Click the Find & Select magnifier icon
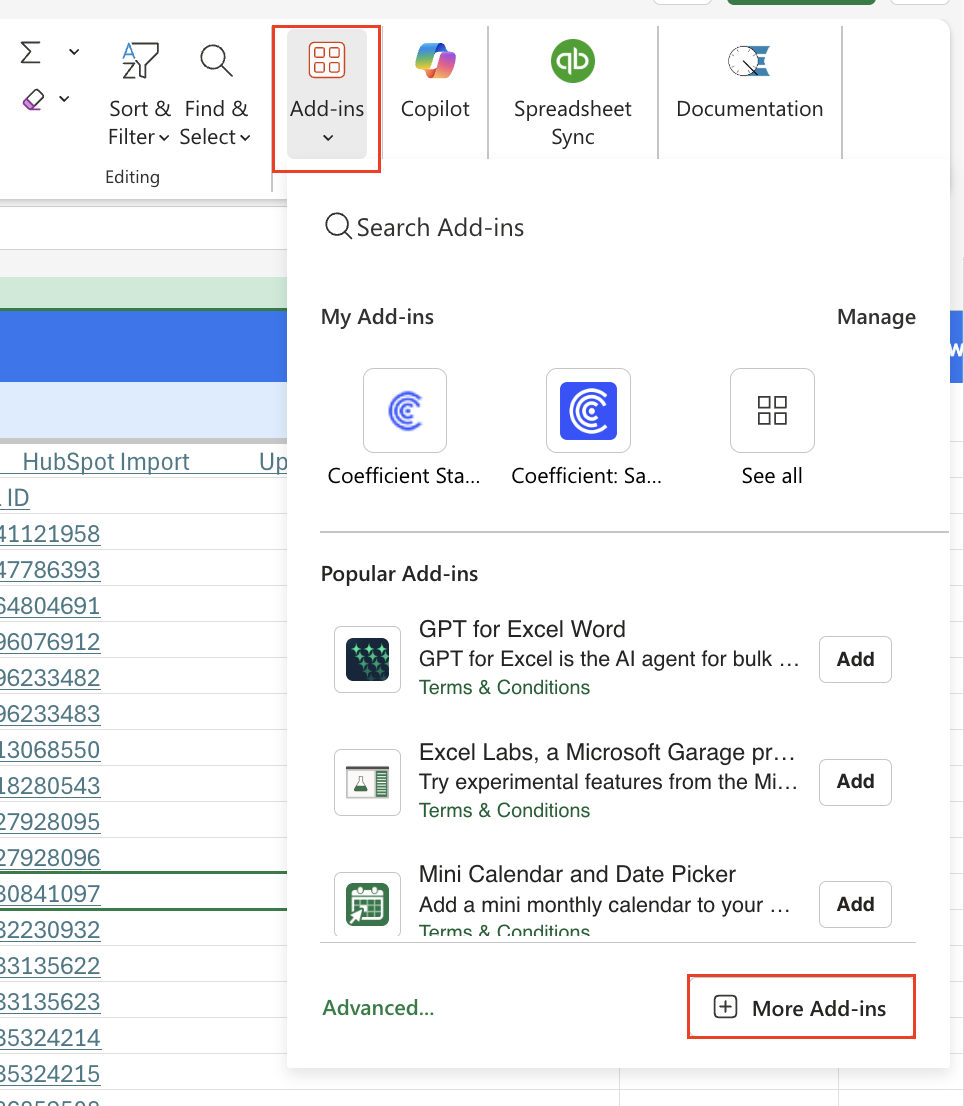Screen dimensions: 964x1106 [x=216, y=62]
